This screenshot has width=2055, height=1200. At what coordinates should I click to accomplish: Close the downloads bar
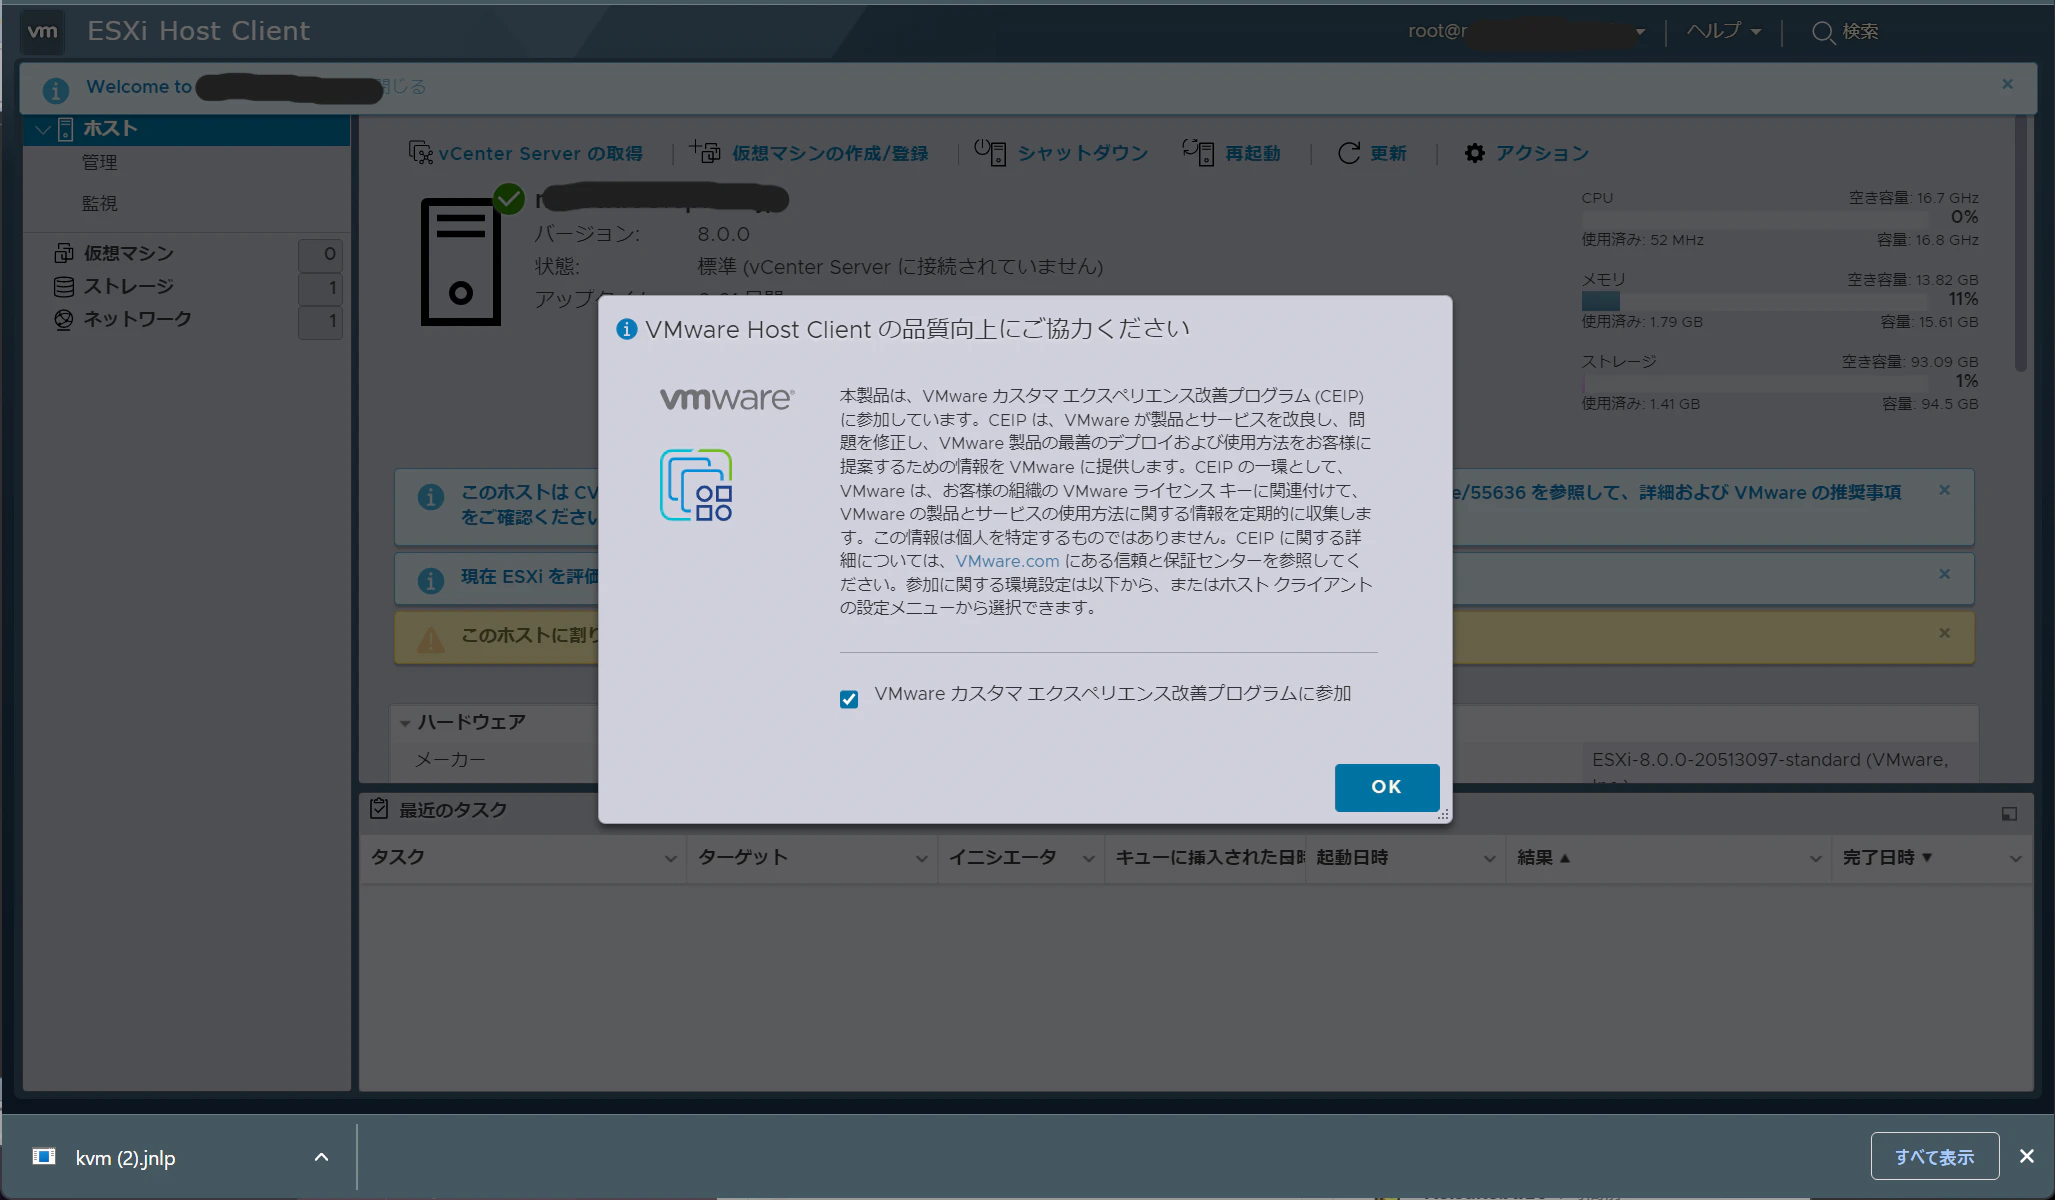point(2026,1156)
